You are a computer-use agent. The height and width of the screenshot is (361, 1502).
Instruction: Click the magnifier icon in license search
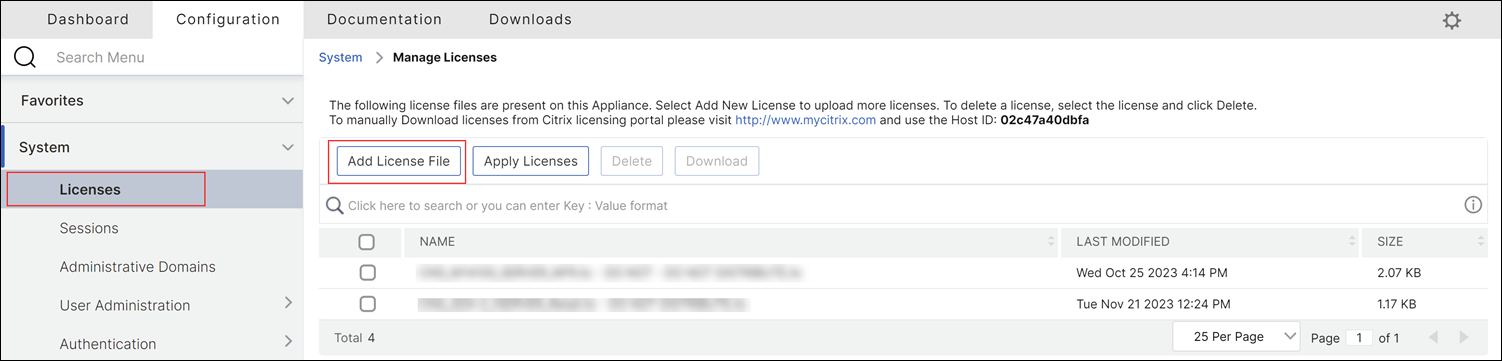point(336,205)
